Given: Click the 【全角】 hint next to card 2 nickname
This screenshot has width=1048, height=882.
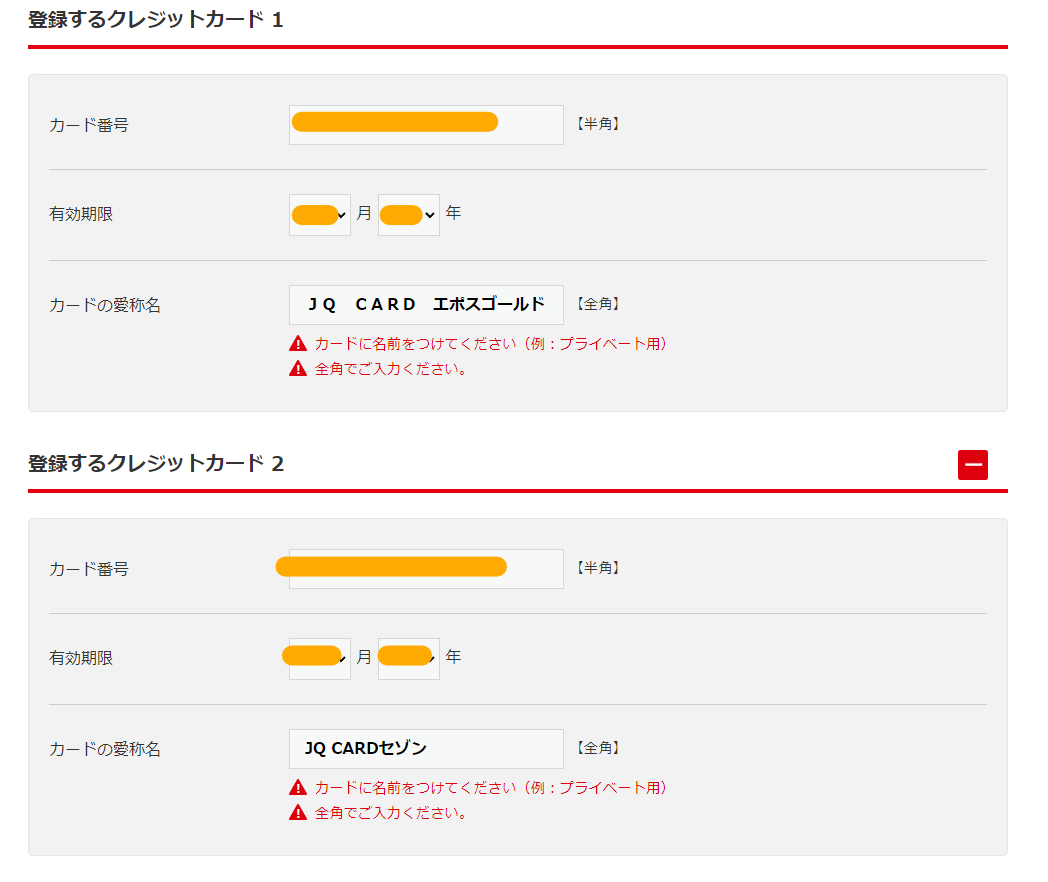Looking at the screenshot, I should coord(597,748).
